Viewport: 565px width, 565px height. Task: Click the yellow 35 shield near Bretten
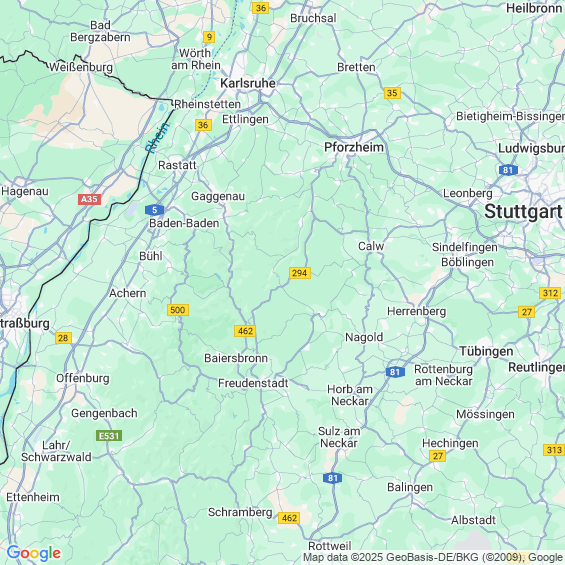pos(392,93)
